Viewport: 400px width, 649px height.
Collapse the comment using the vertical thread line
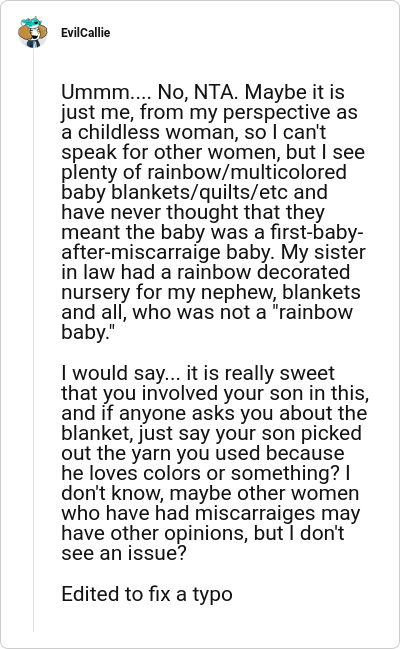tap(33, 339)
